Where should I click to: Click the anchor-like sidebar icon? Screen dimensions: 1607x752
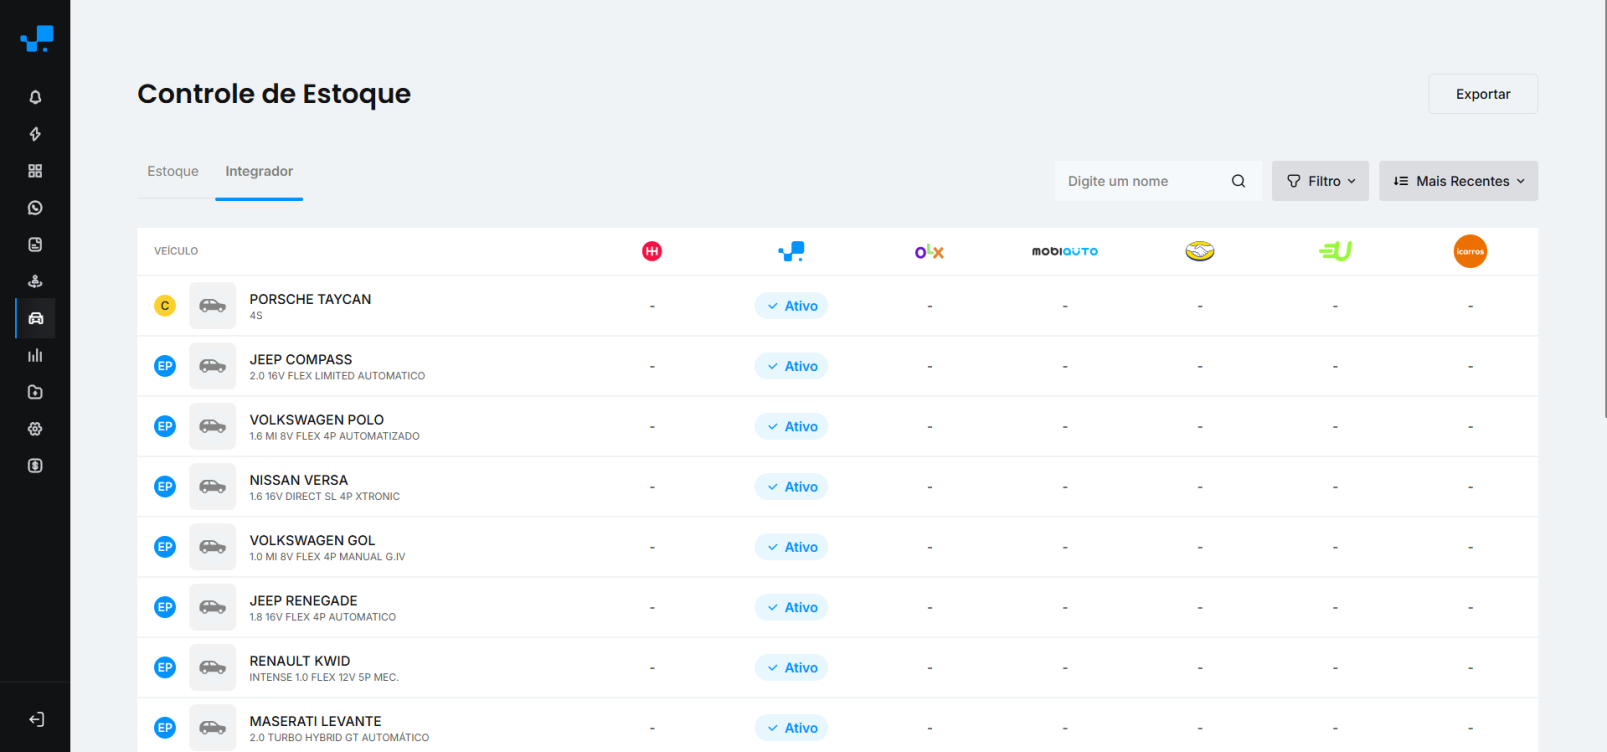(x=35, y=282)
